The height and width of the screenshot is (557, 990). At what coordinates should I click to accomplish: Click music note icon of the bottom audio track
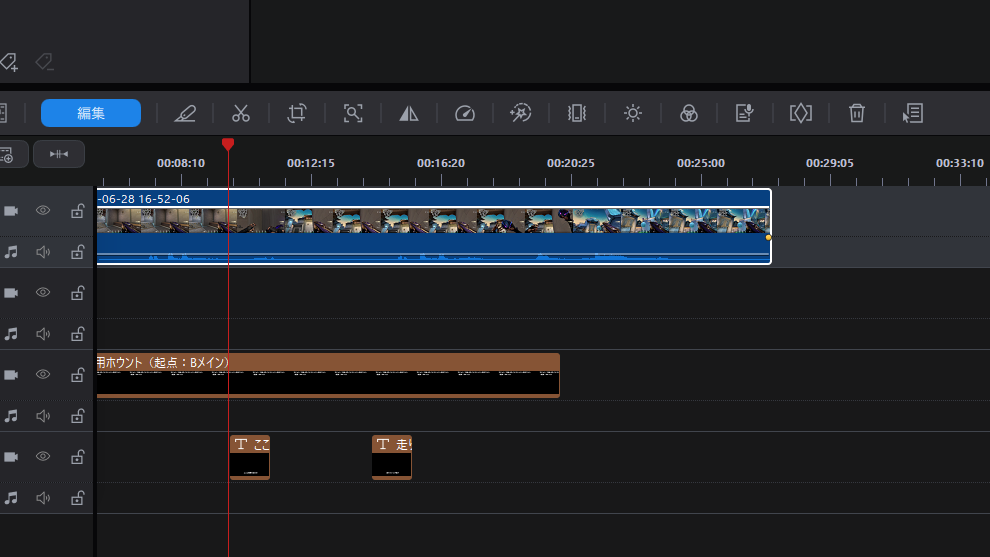(11, 498)
